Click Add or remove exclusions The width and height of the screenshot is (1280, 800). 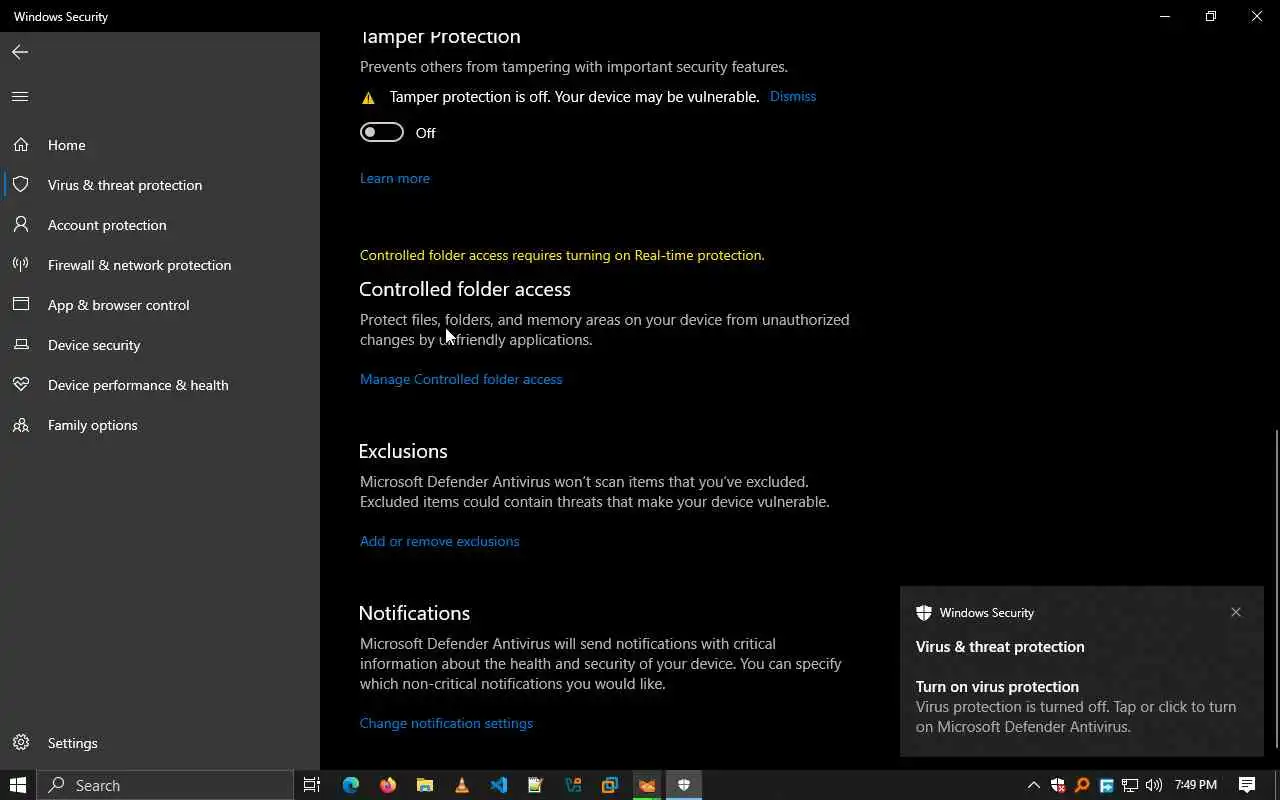coord(440,541)
